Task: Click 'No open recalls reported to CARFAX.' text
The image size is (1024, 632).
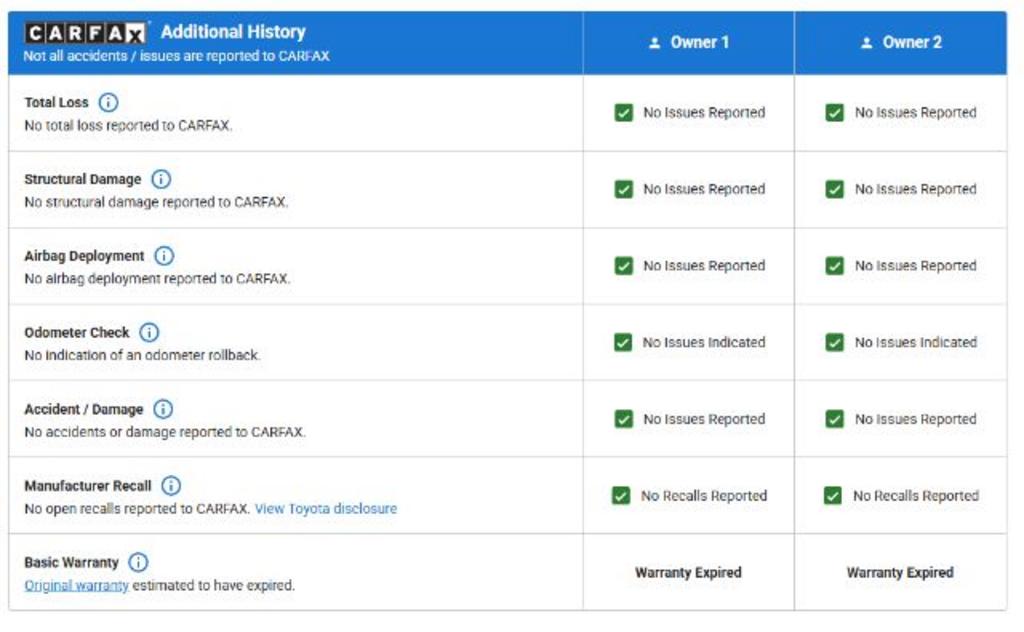Action: [137, 509]
